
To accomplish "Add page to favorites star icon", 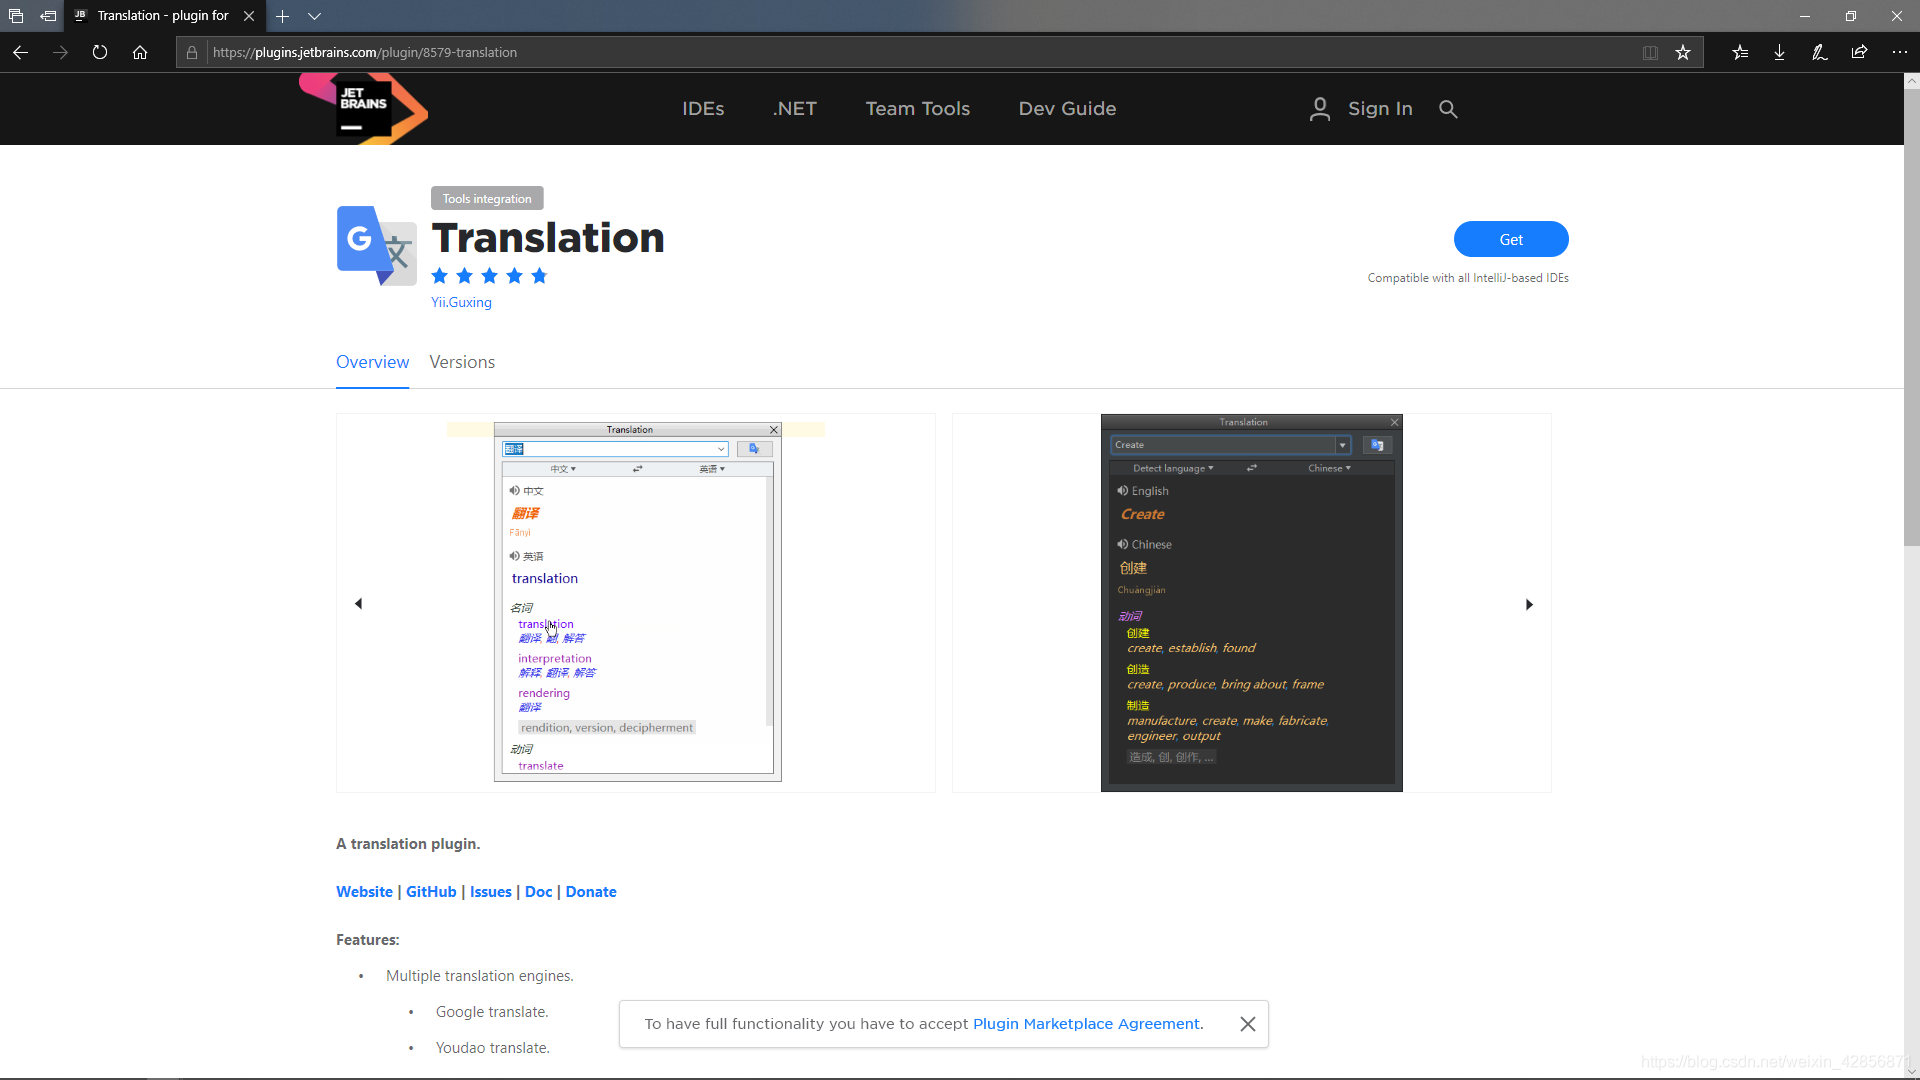I will (1683, 52).
